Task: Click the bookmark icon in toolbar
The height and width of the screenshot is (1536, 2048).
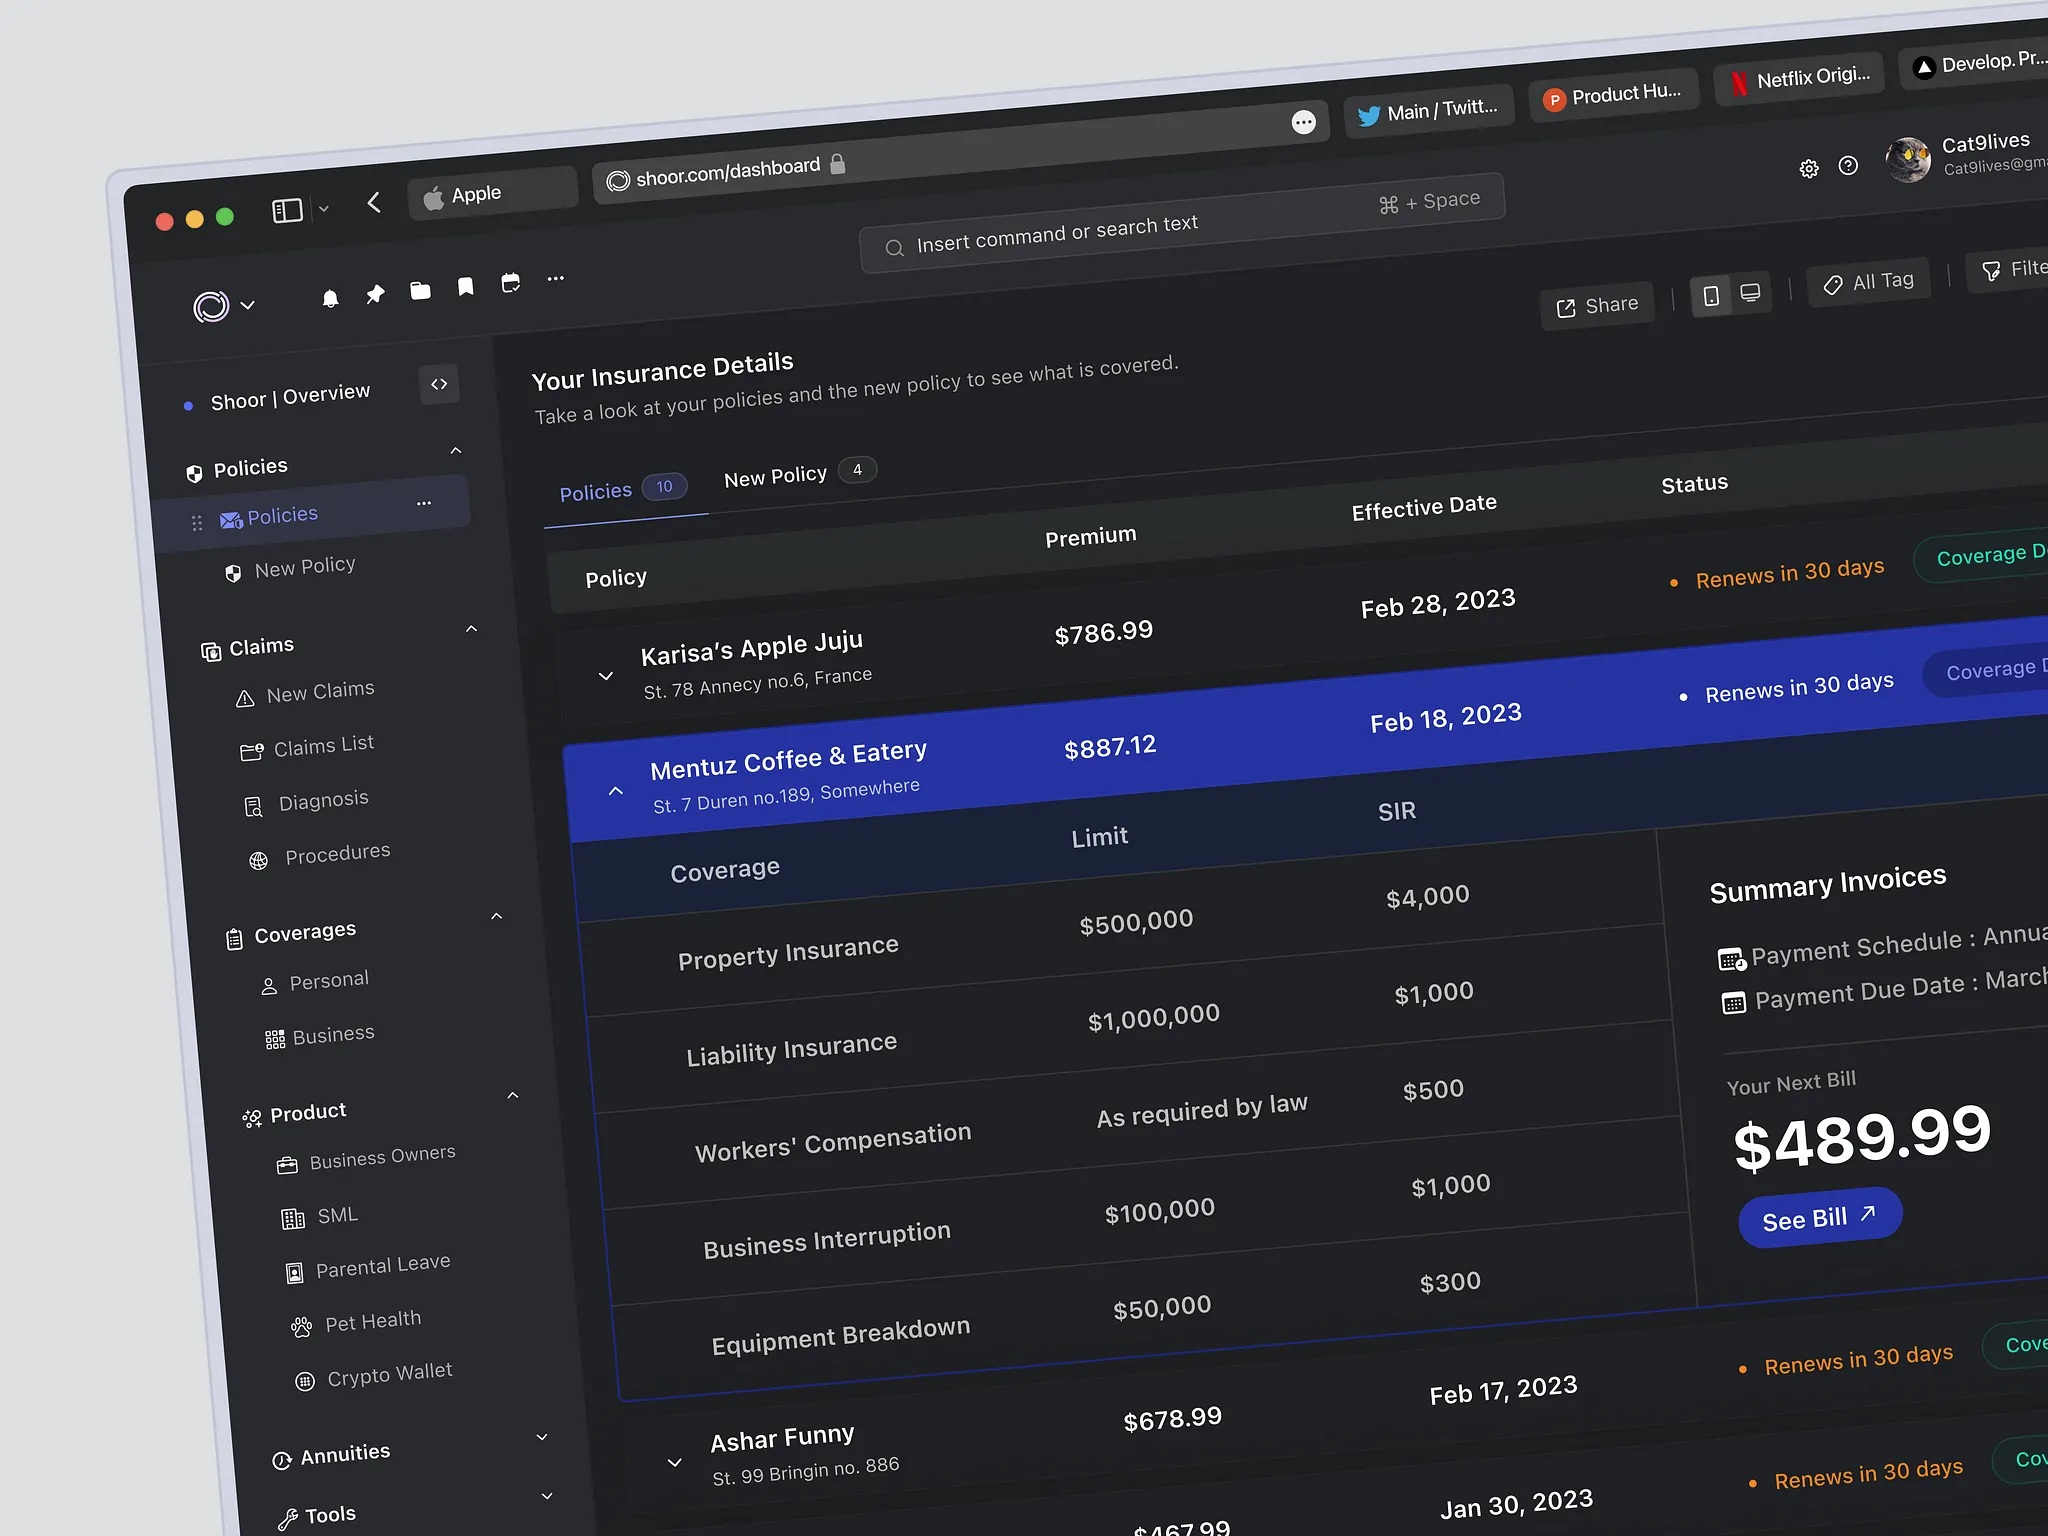Action: click(465, 287)
